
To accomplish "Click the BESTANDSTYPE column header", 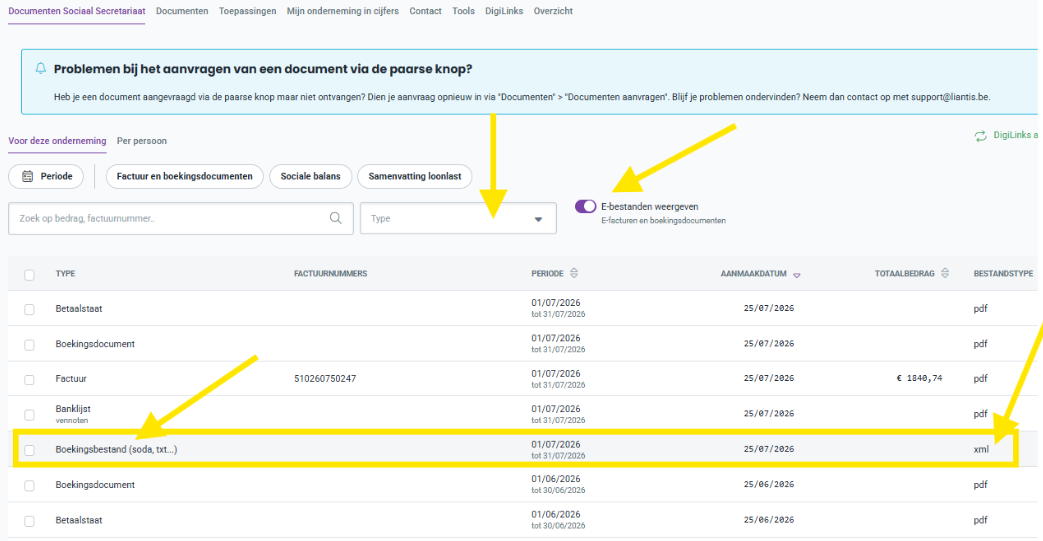I will (x=1003, y=273).
